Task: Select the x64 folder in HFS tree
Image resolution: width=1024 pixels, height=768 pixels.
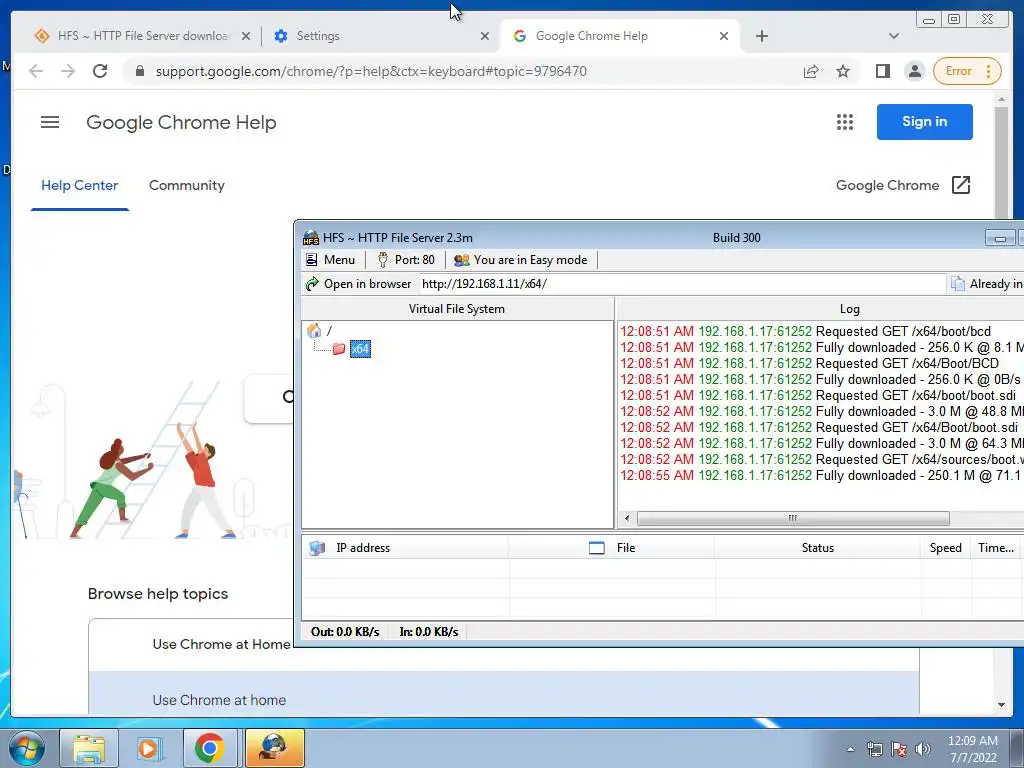Action: [360, 349]
